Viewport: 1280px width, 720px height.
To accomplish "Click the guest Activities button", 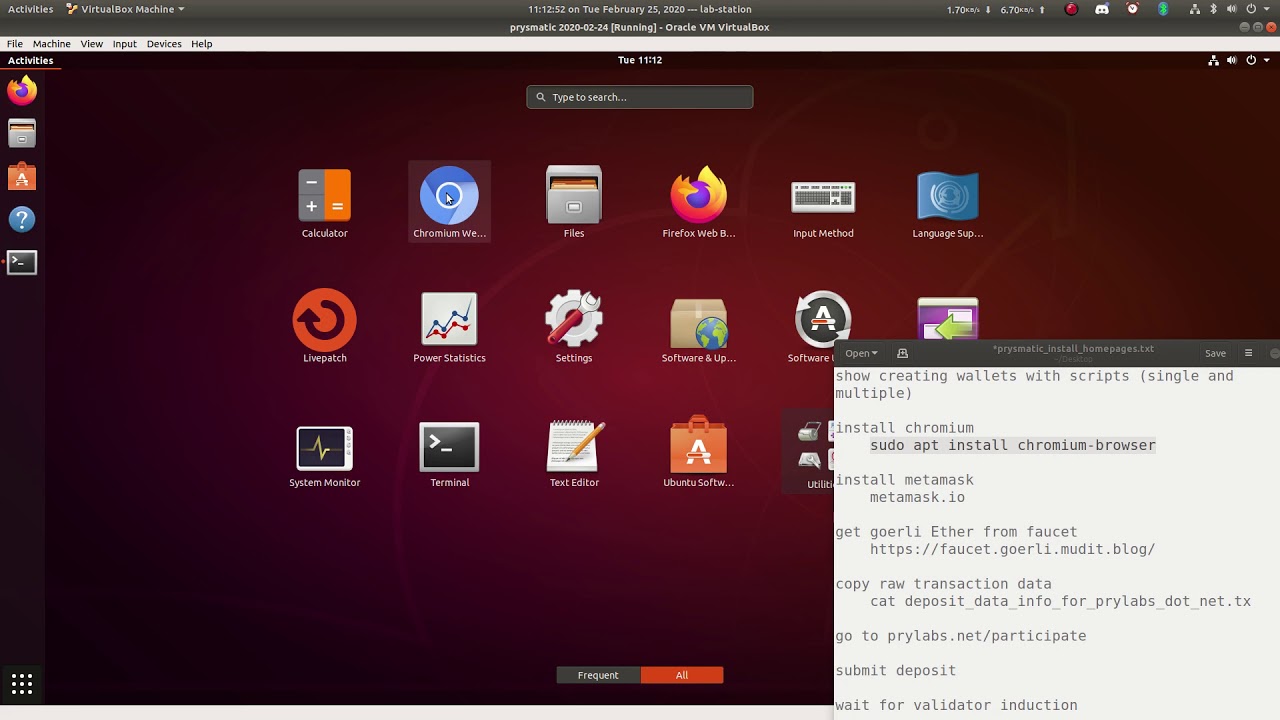I will point(30,60).
